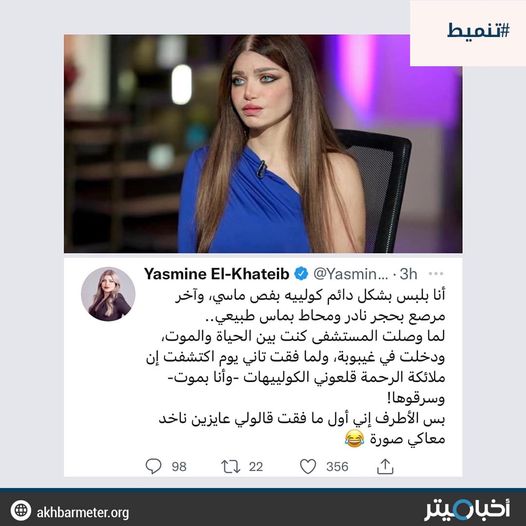Image resolution: width=526 pixels, height=526 pixels.
Task: Open the akhbarmeter.org website link
Action: point(83,512)
